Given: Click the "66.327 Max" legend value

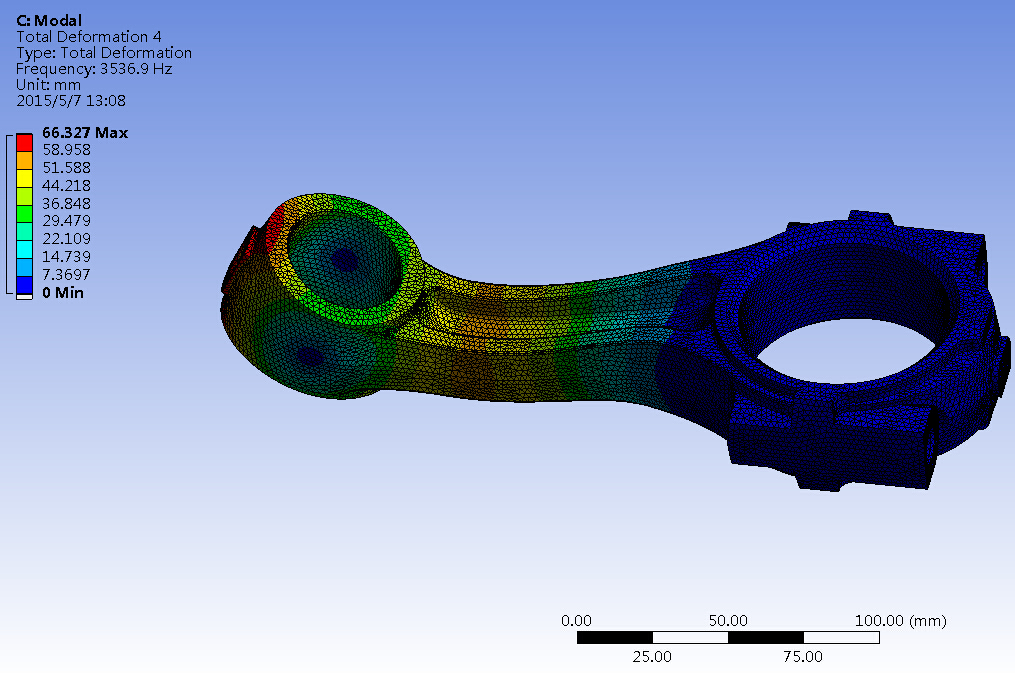Looking at the screenshot, I should tap(85, 133).
